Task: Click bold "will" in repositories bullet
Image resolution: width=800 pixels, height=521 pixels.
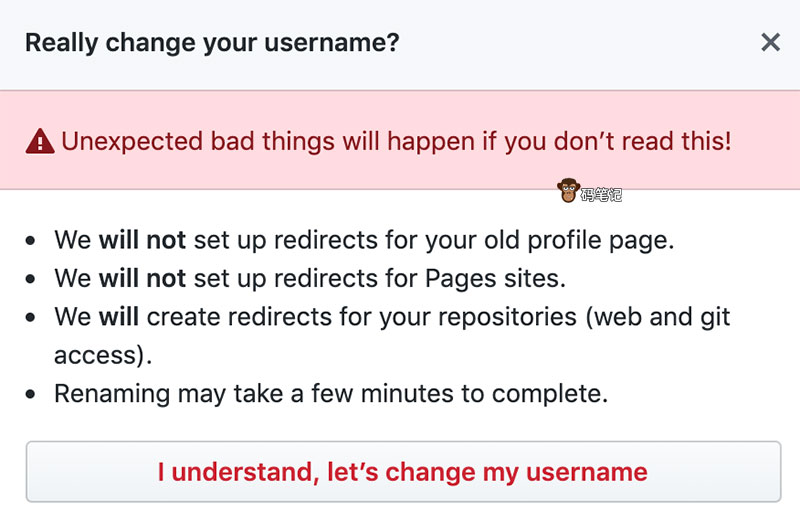Action: [x=119, y=318]
